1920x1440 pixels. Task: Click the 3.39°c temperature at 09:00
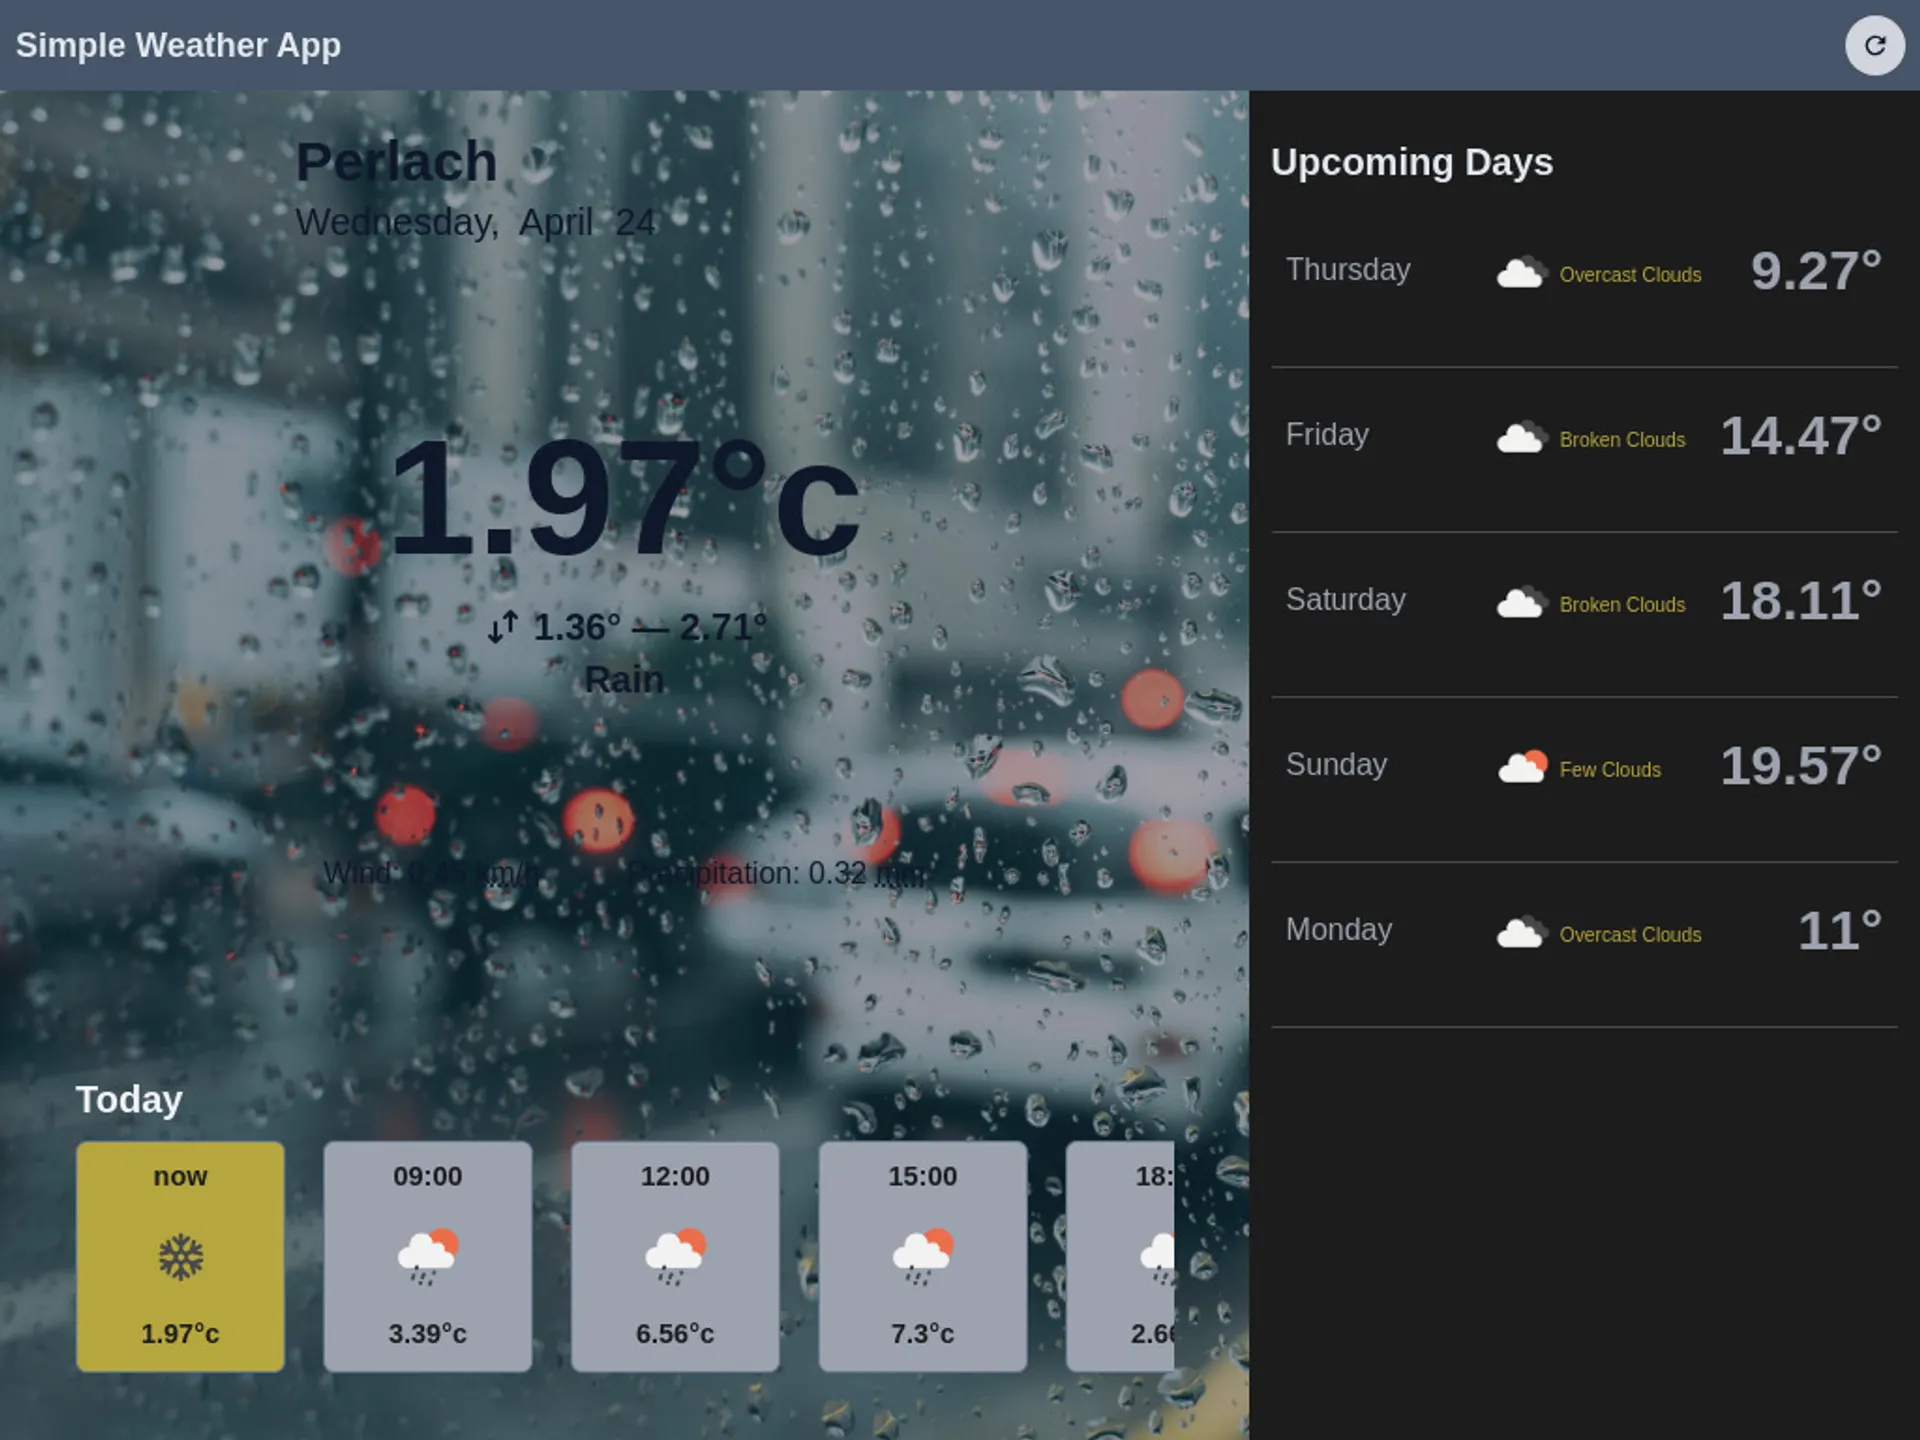click(428, 1333)
